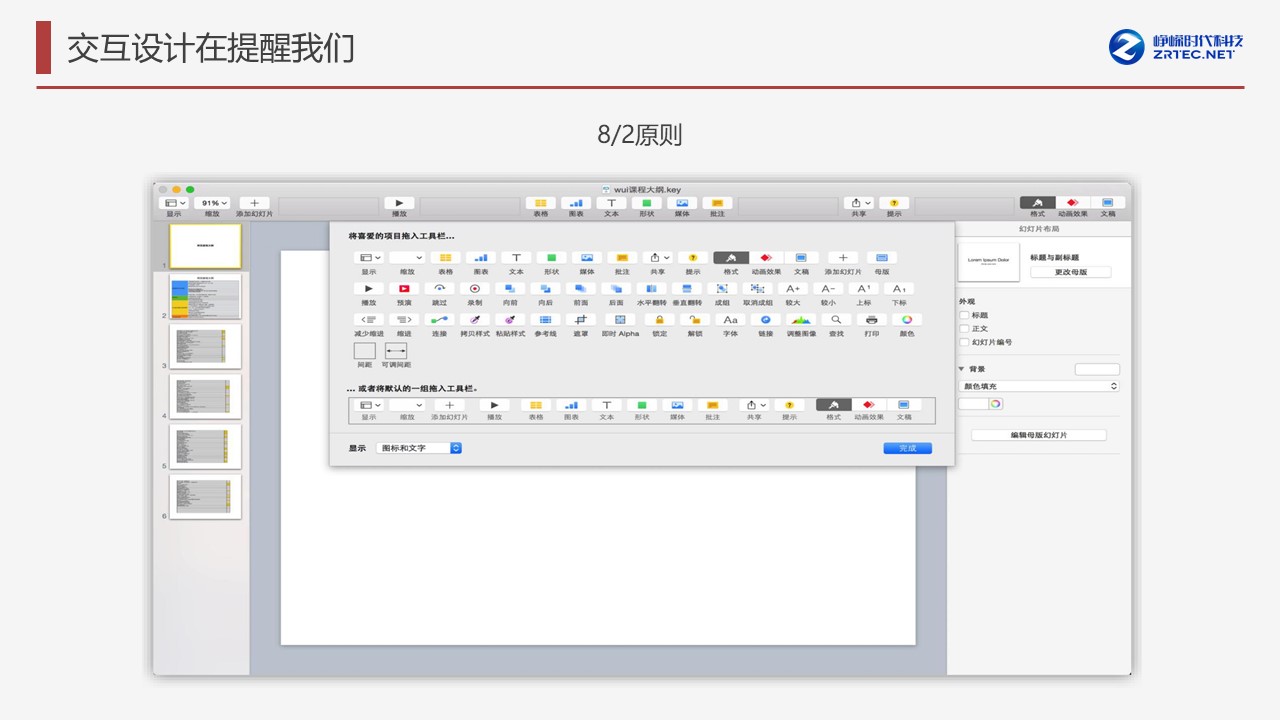This screenshot has width=1280, height=720.
Task: Switch to 动画效果 tab in top toolbar
Action: 1072,203
